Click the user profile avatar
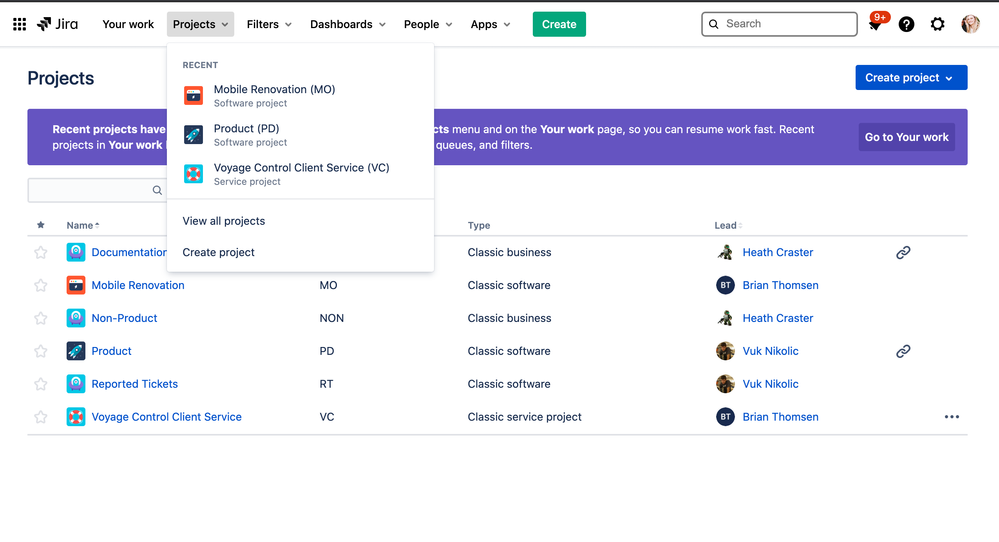999x542 pixels. (x=970, y=24)
